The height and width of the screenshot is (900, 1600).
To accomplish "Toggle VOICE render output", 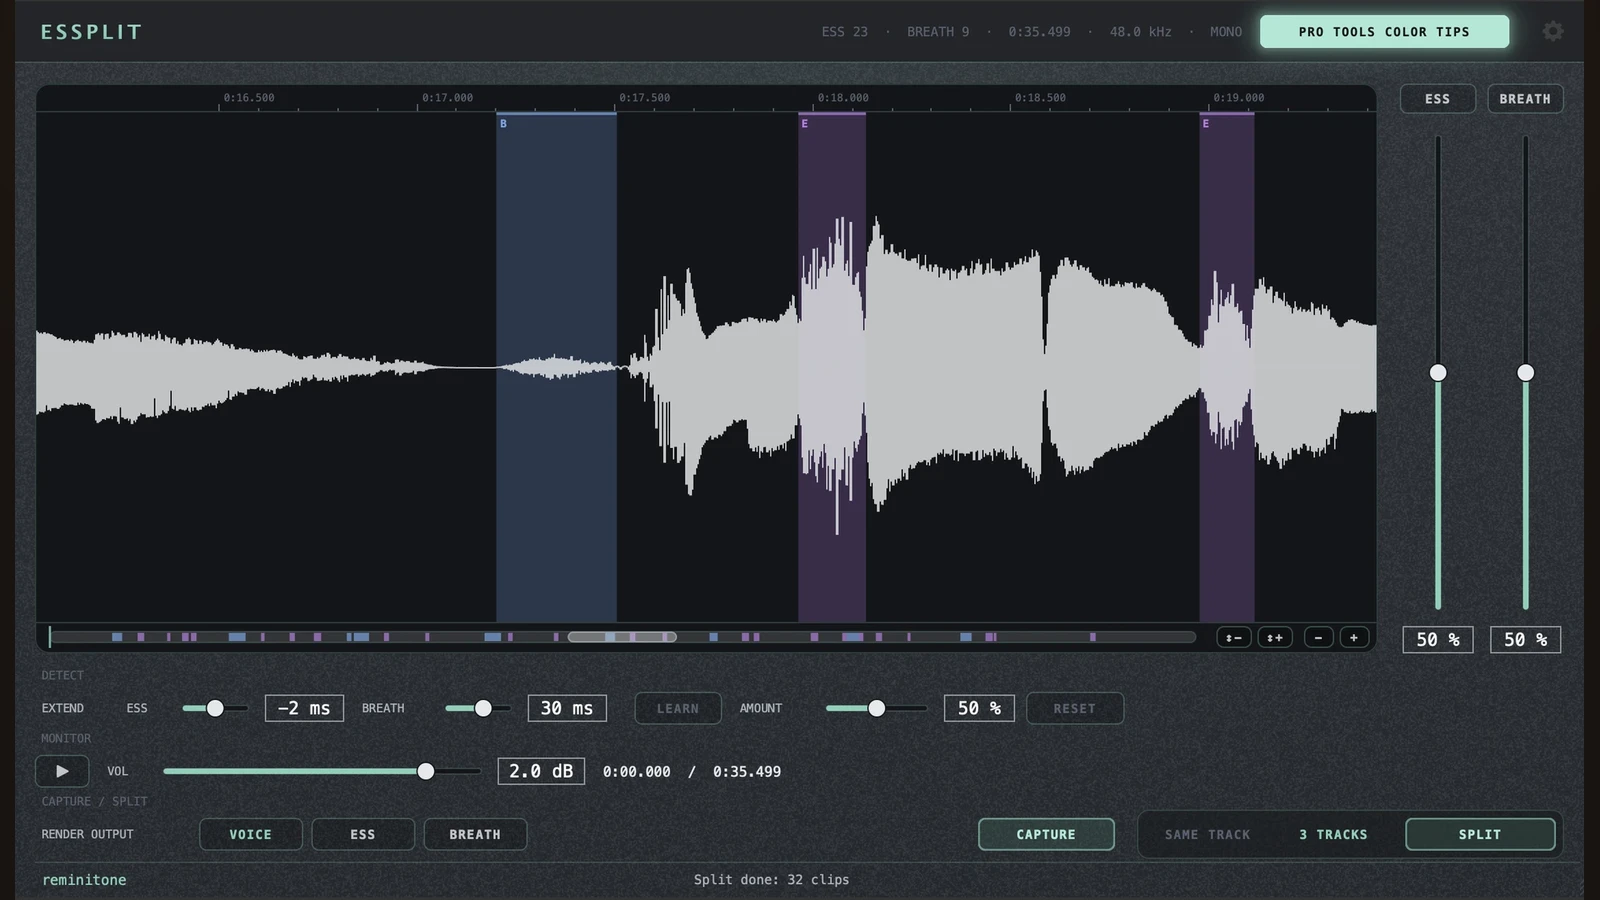I will [x=251, y=834].
